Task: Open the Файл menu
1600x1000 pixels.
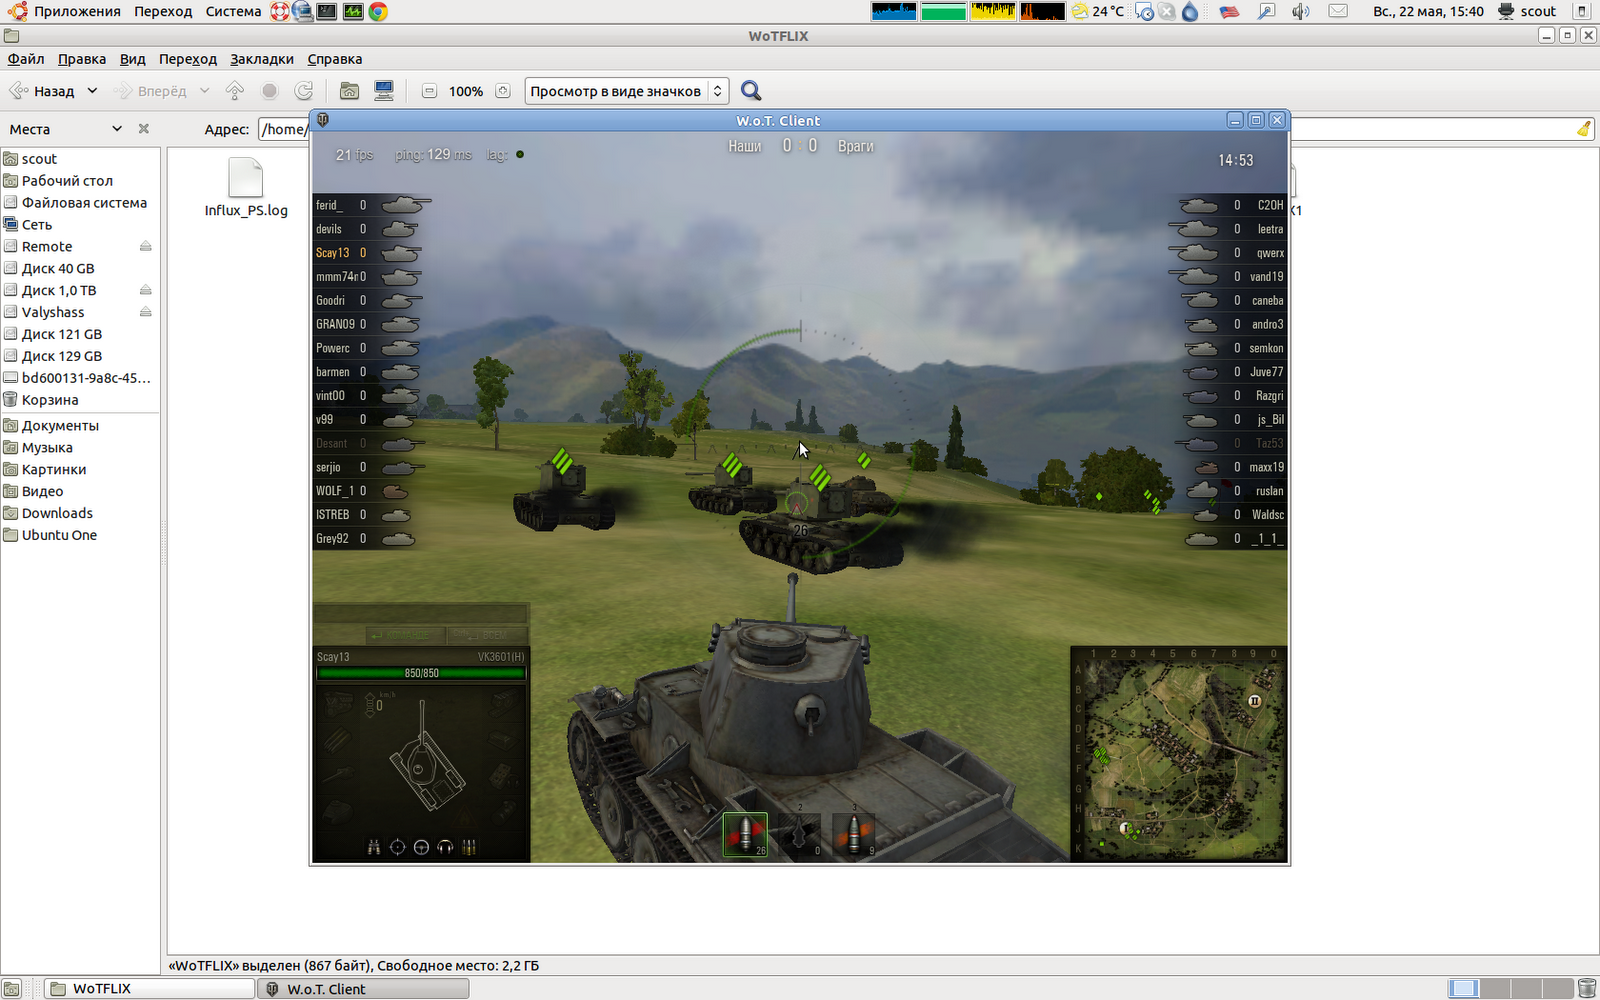Action: (x=26, y=59)
